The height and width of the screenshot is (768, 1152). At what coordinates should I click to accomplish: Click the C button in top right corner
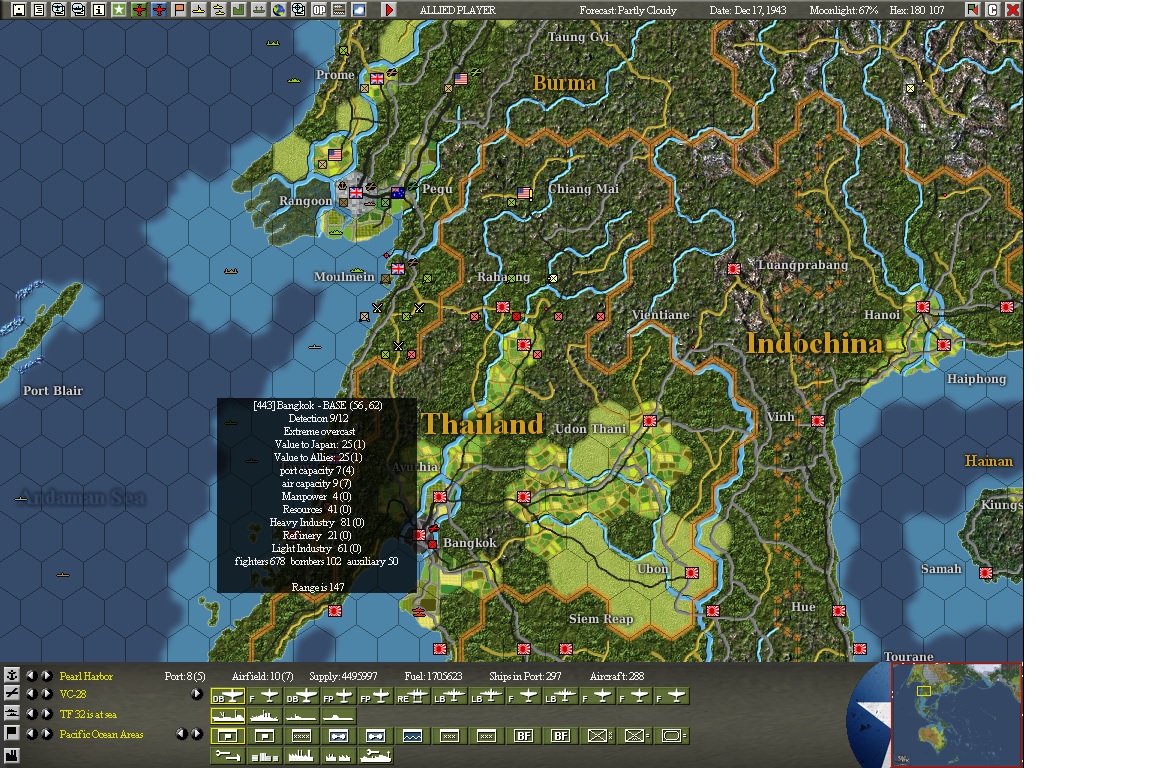click(x=992, y=10)
